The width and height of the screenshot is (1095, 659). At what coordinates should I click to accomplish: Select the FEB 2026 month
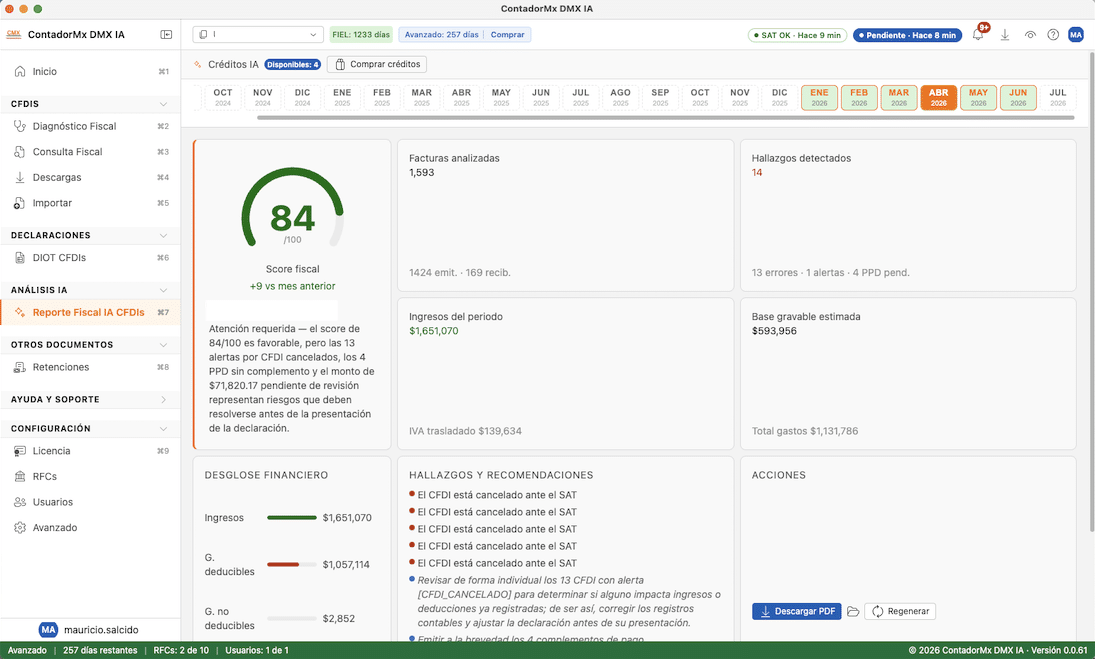(859, 98)
